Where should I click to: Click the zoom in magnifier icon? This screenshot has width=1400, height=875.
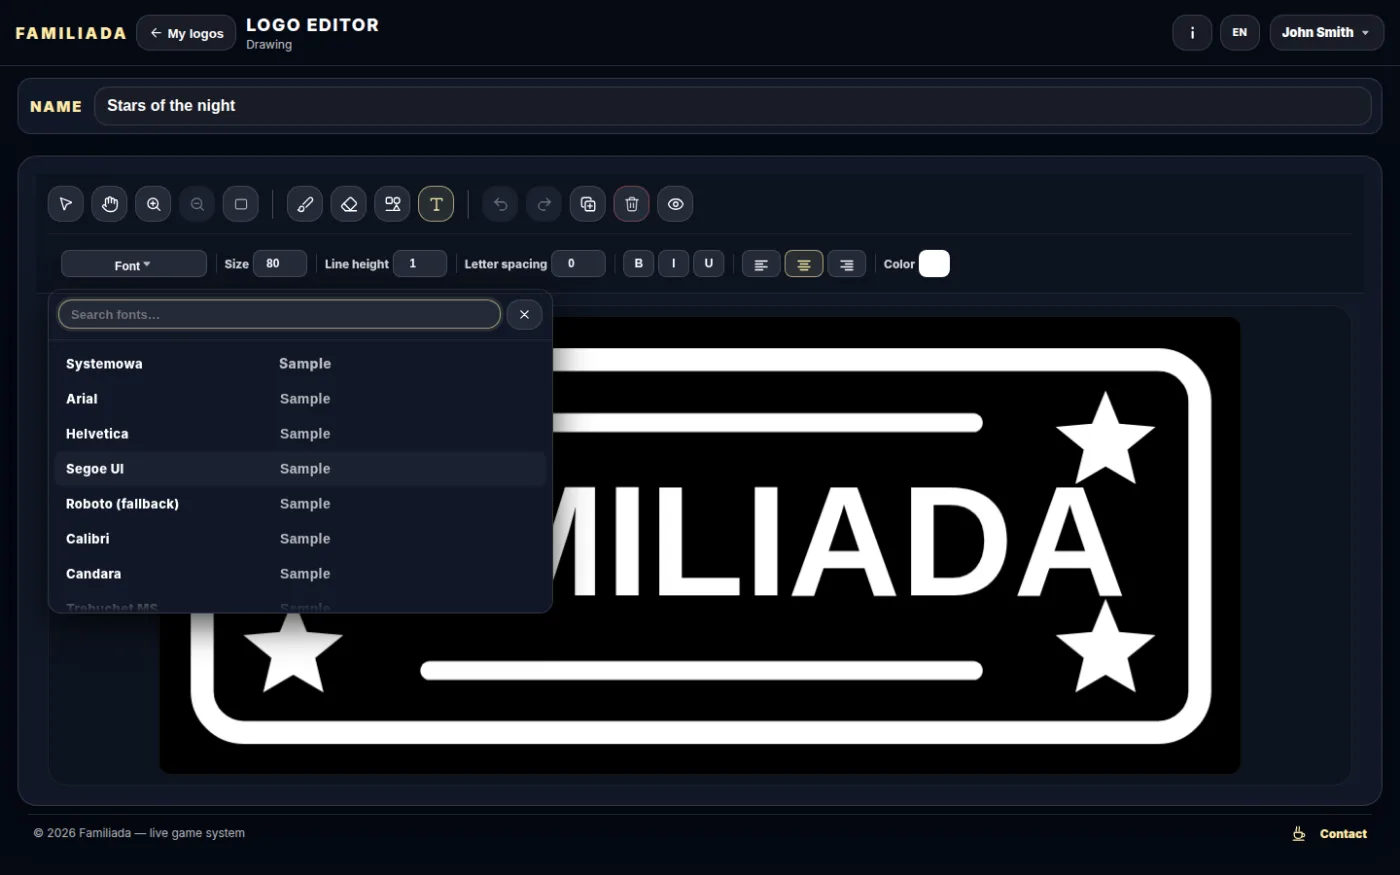[x=154, y=204]
